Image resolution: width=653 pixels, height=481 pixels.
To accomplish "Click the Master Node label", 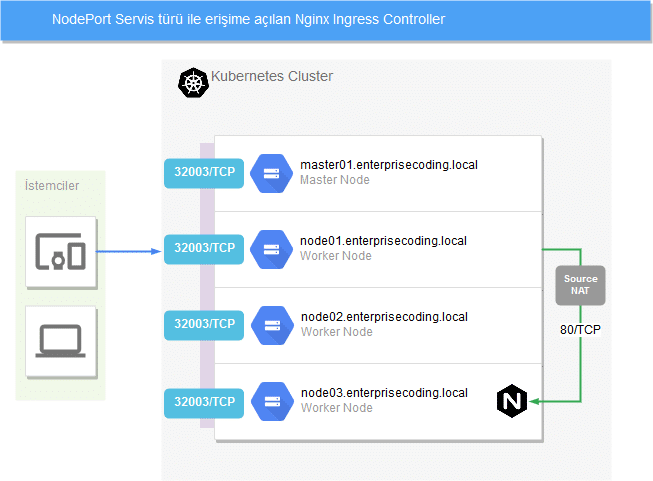I will 335,180.
